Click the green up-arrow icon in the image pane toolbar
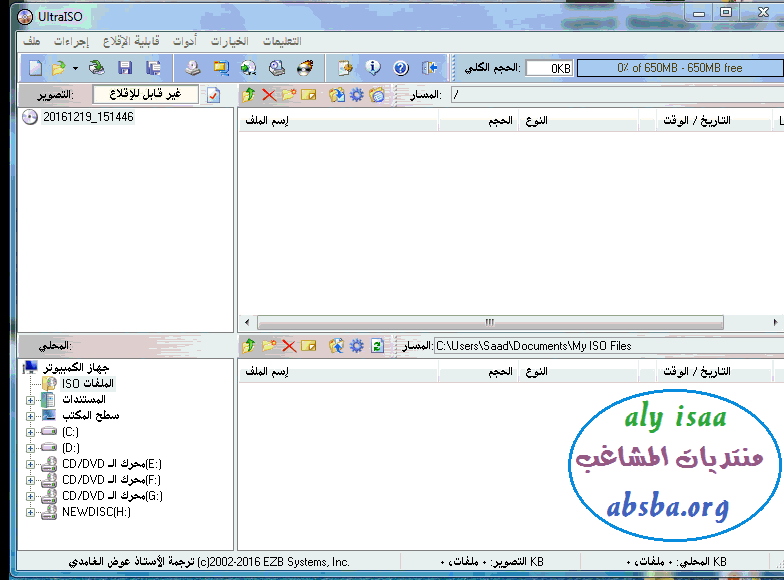This screenshot has width=784, height=580. pyautogui.click(x=249, y=95)
